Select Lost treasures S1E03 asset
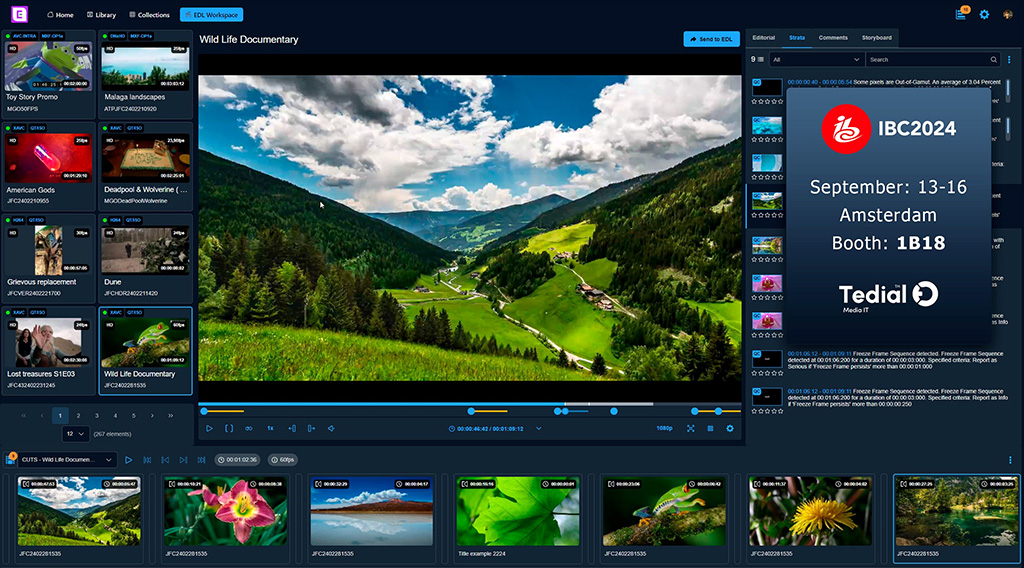The height and width of the screenshot is (568, 1024). pyautogui.click(x=48, y=350)
